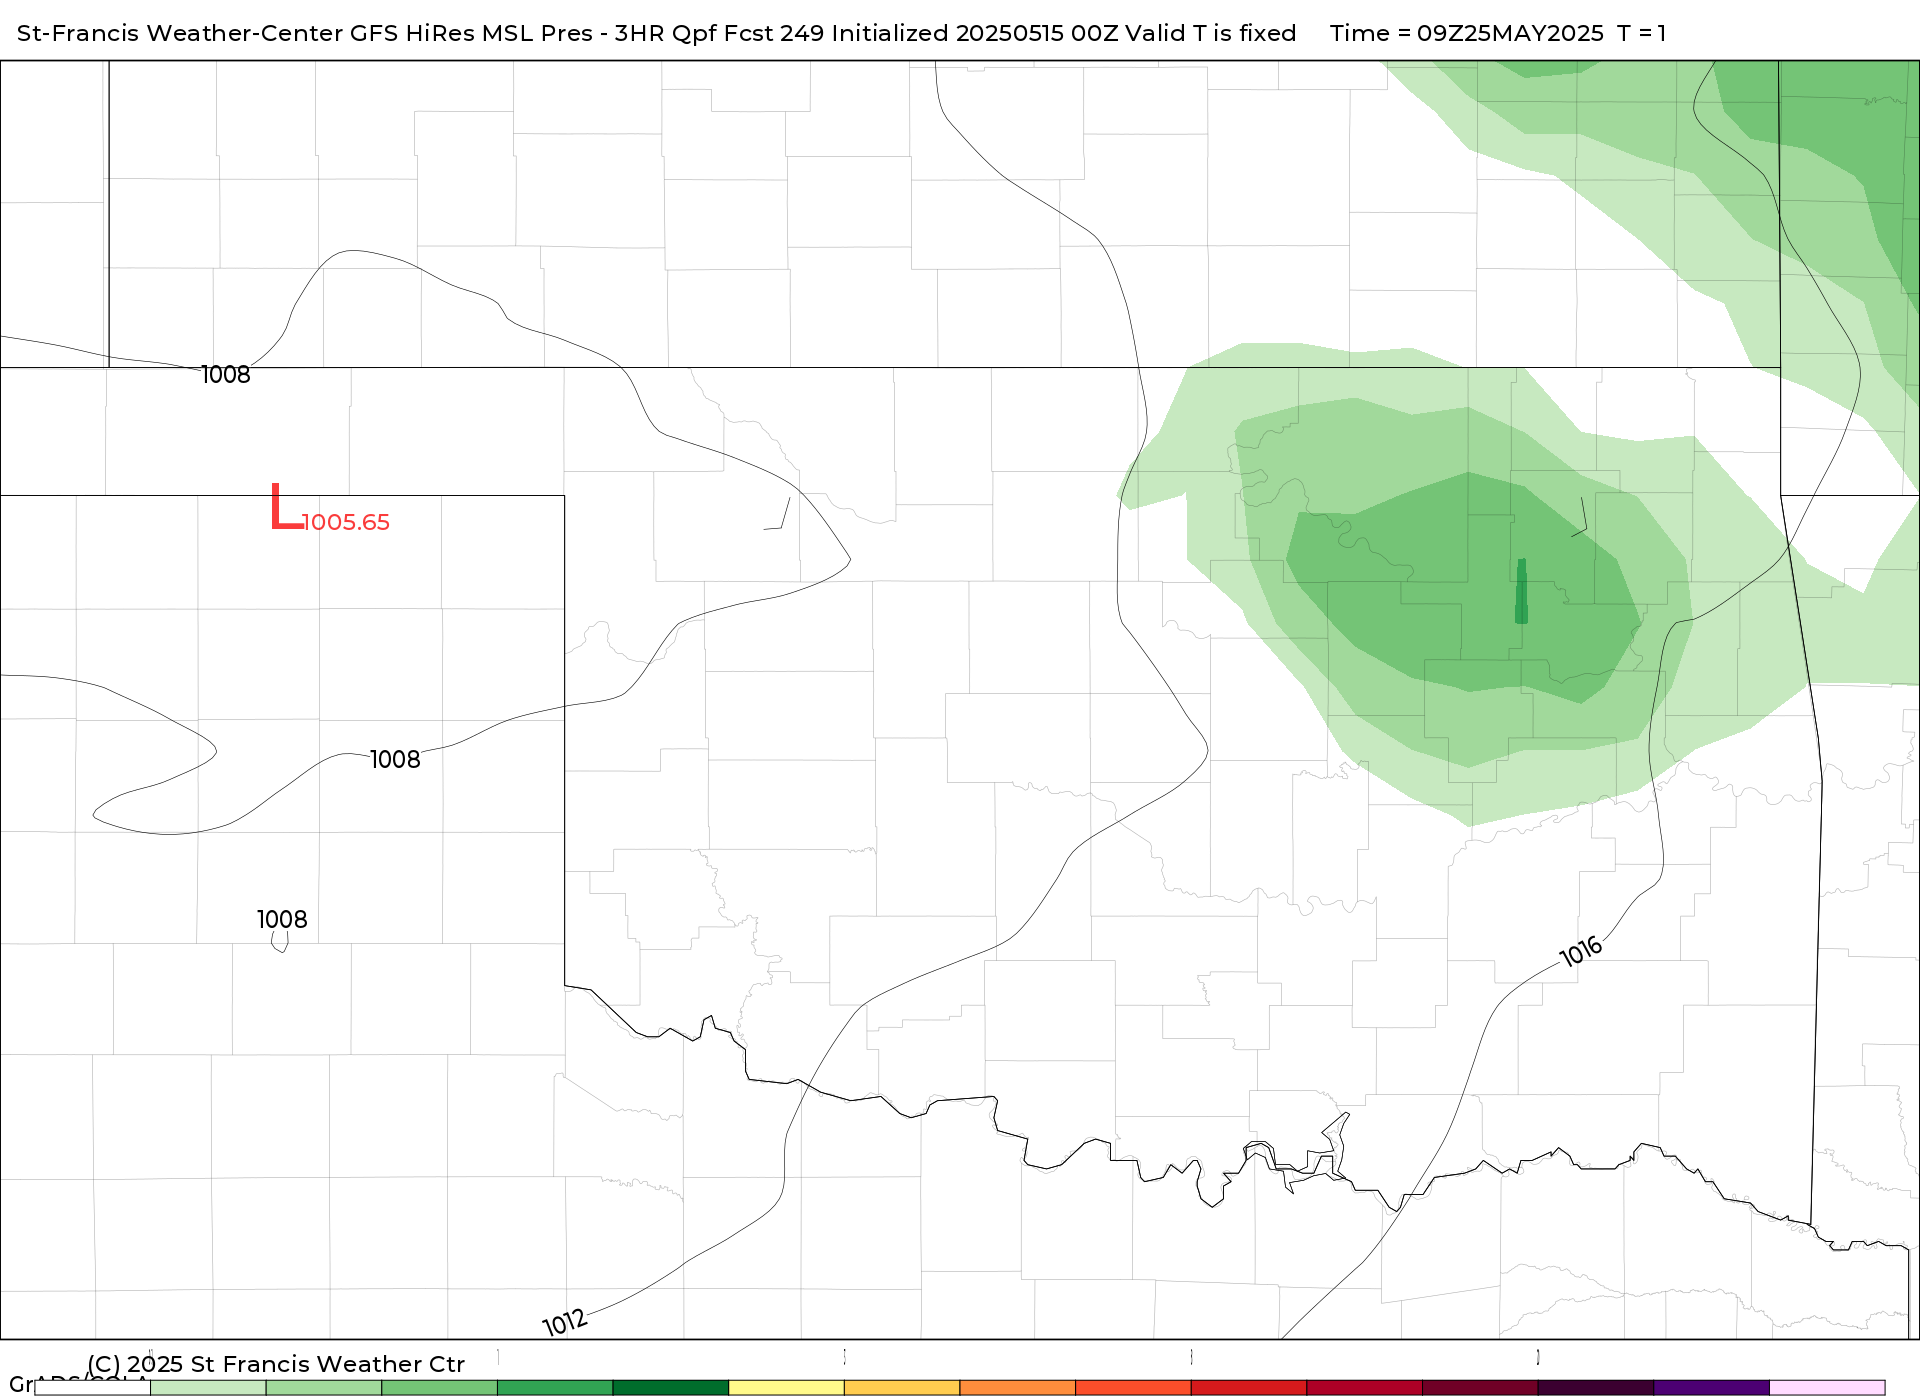Click the pale pink legend swatch
This screenshot has width=1920, height=1400.
(x=1827, y=1388)
